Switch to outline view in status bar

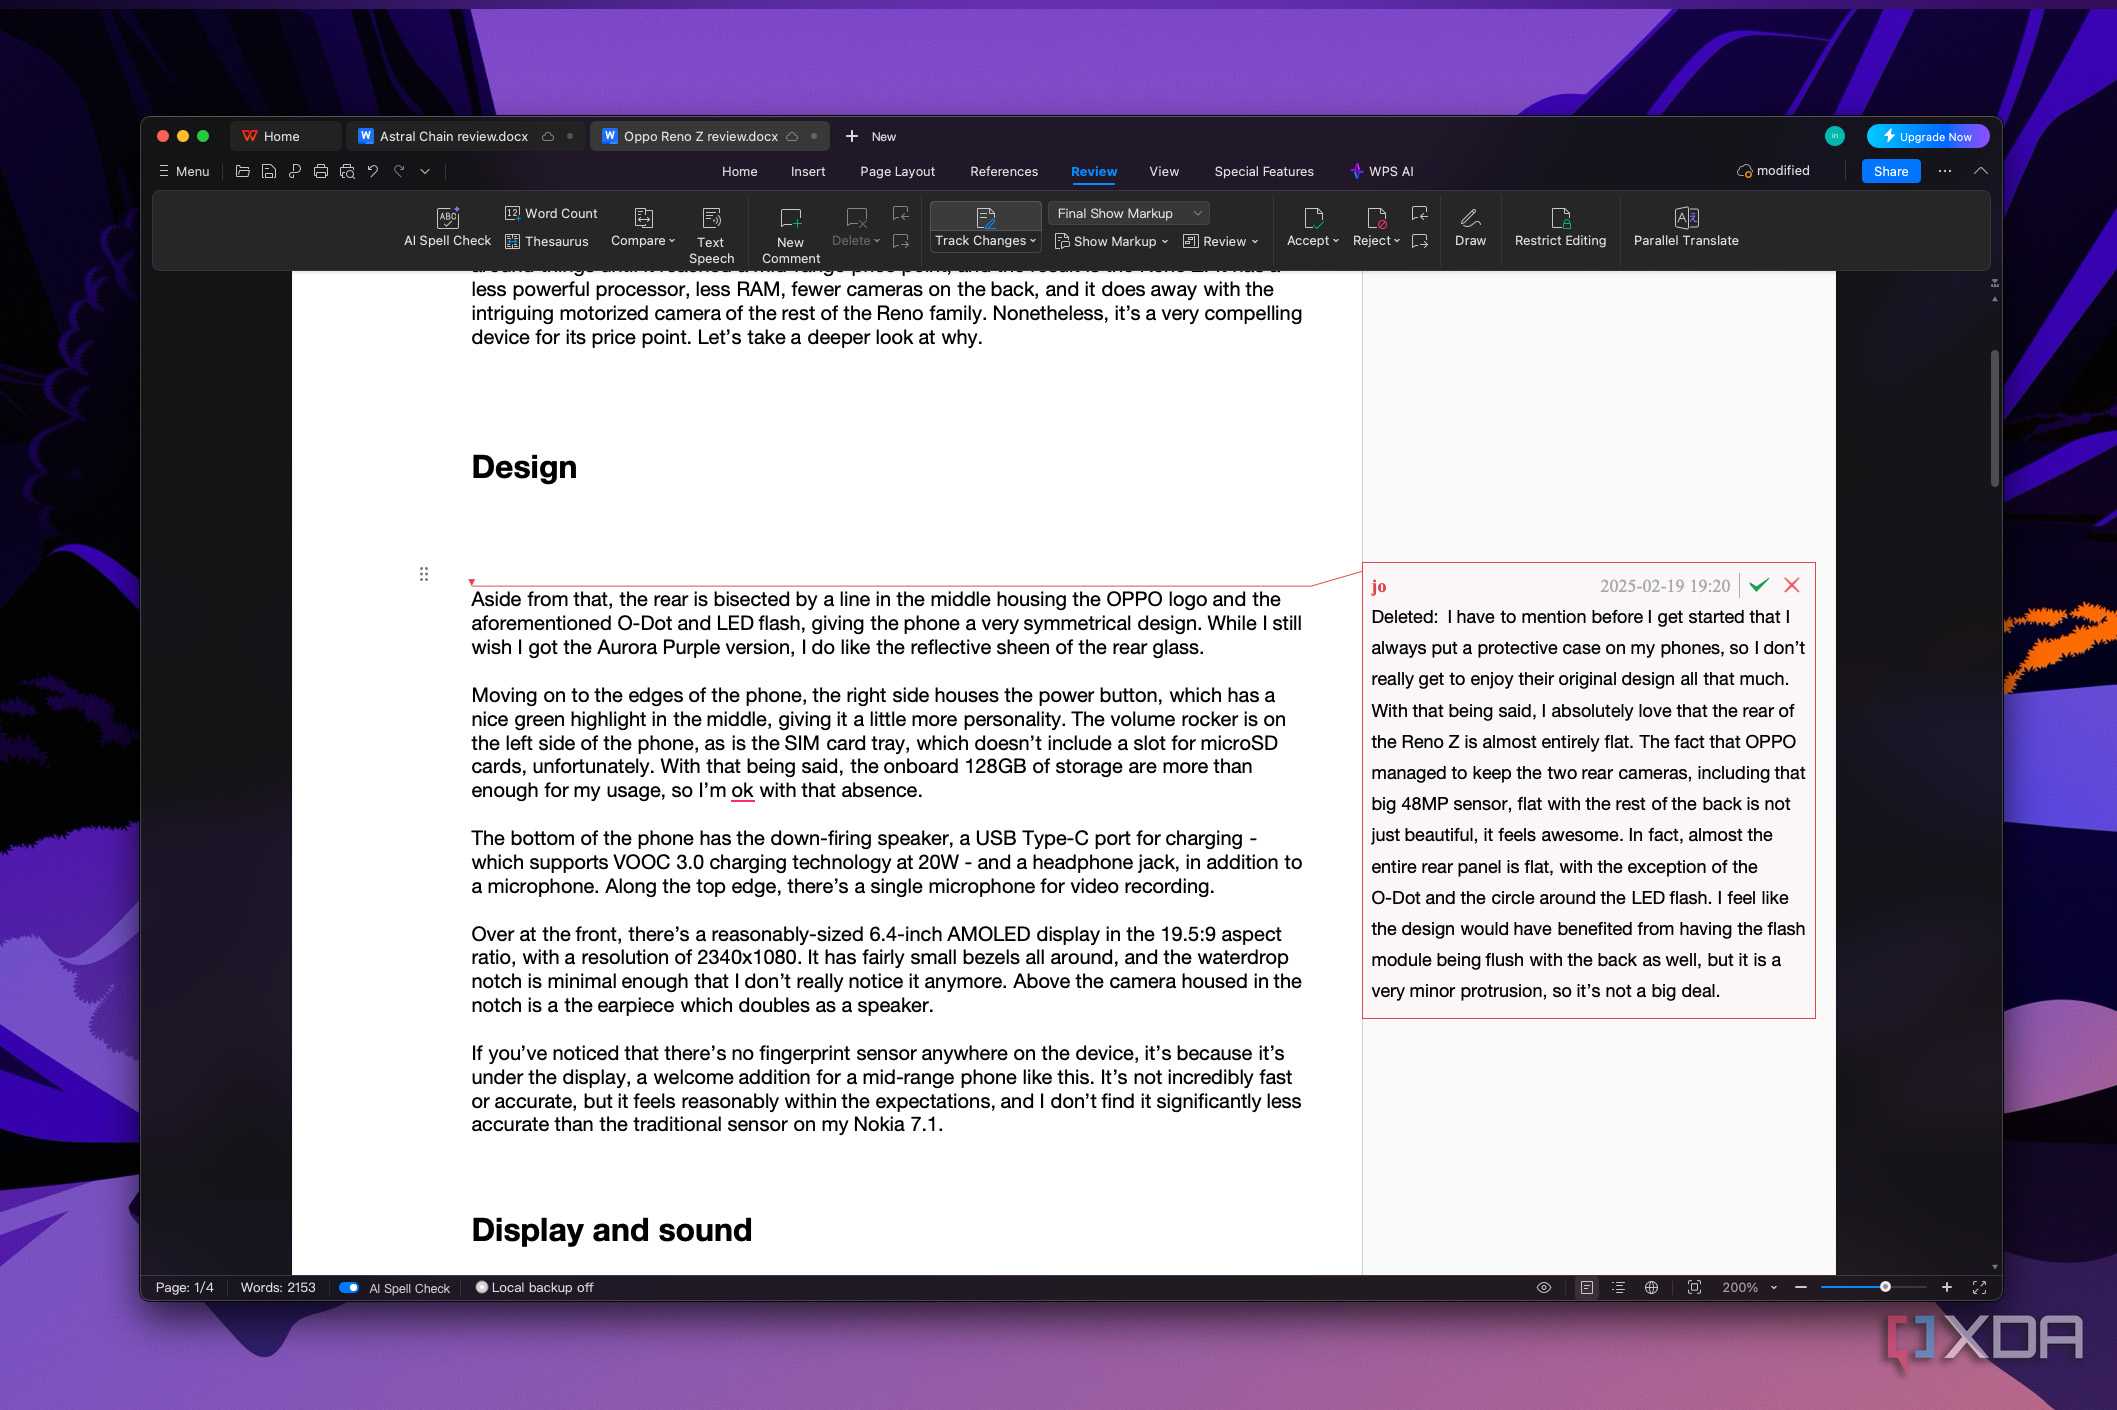click(x=1619, y=1287)
